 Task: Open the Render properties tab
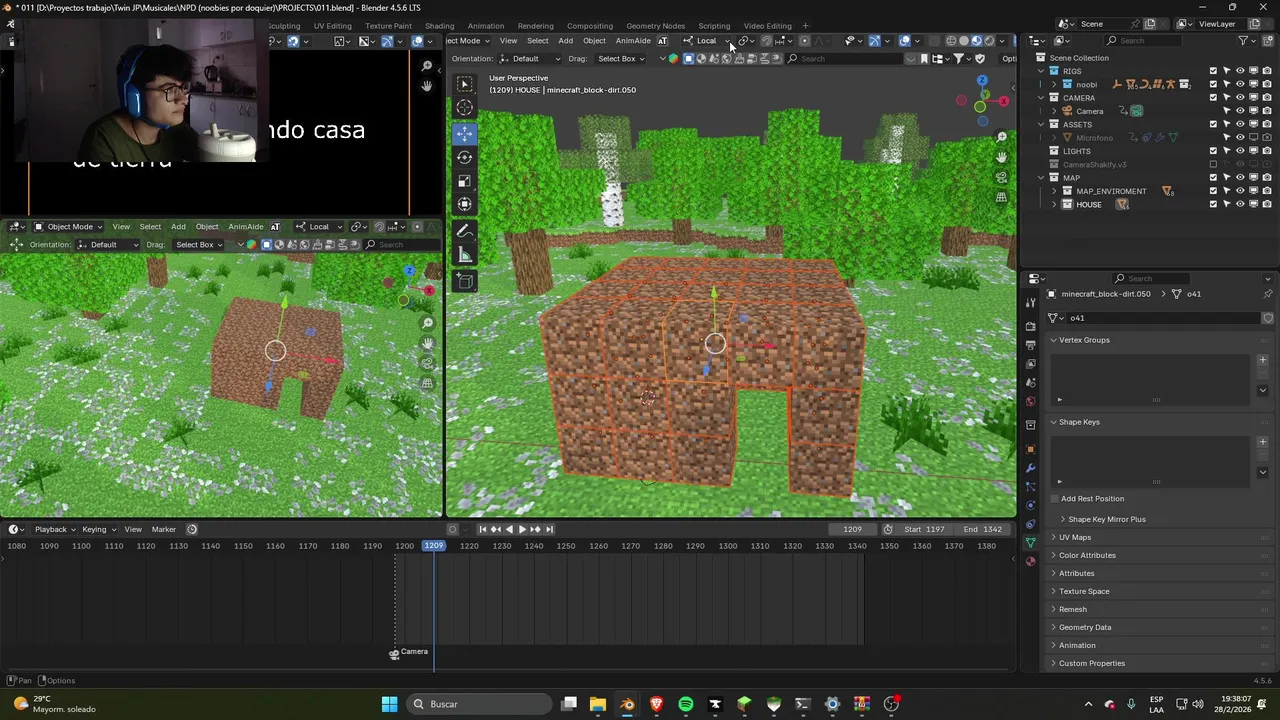(x=1031, y=326)
